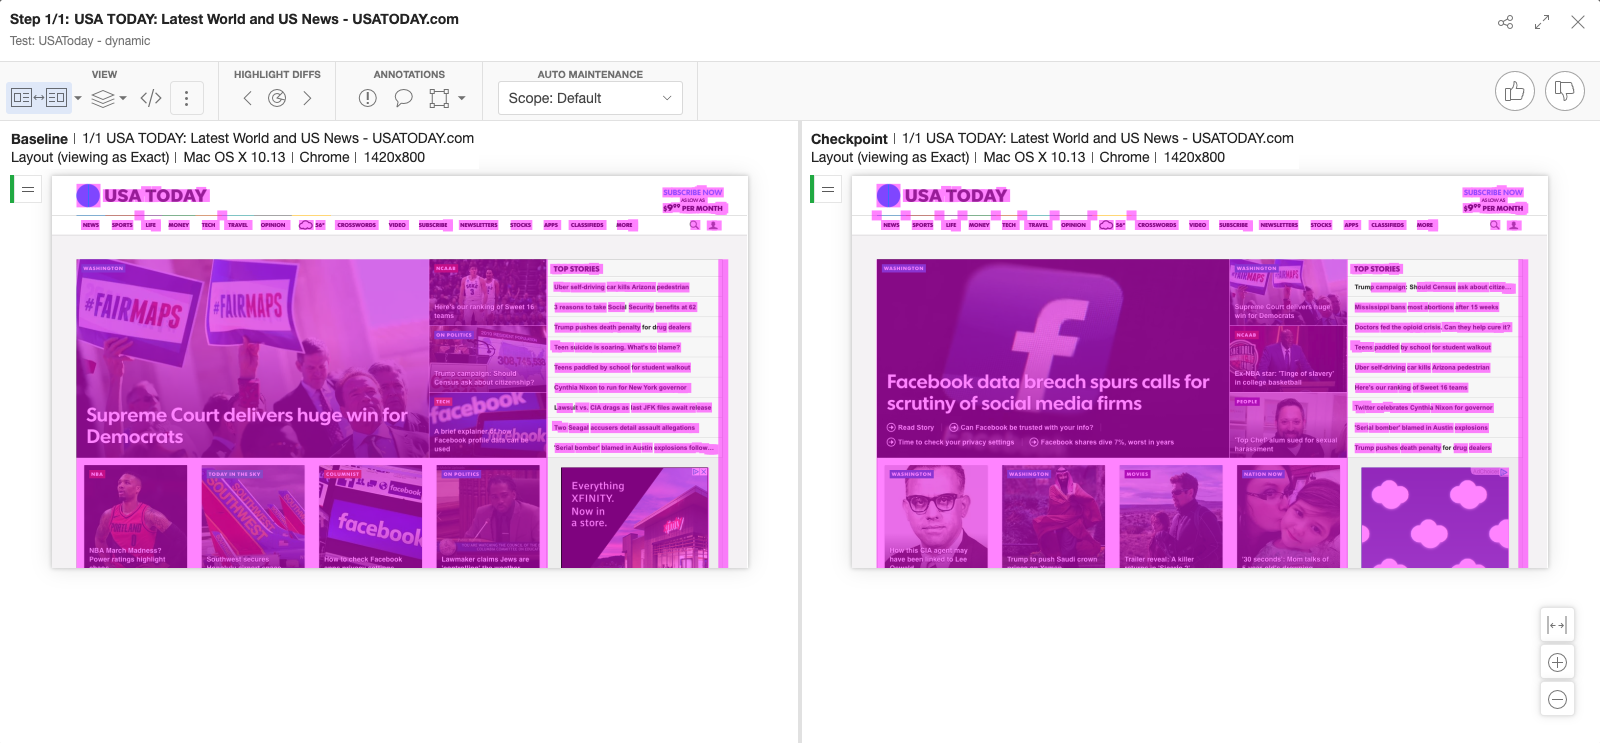Screen dimensions: 1600x743
Task: Open the layers dropdown in View
Action: click(x=108, y=98)
